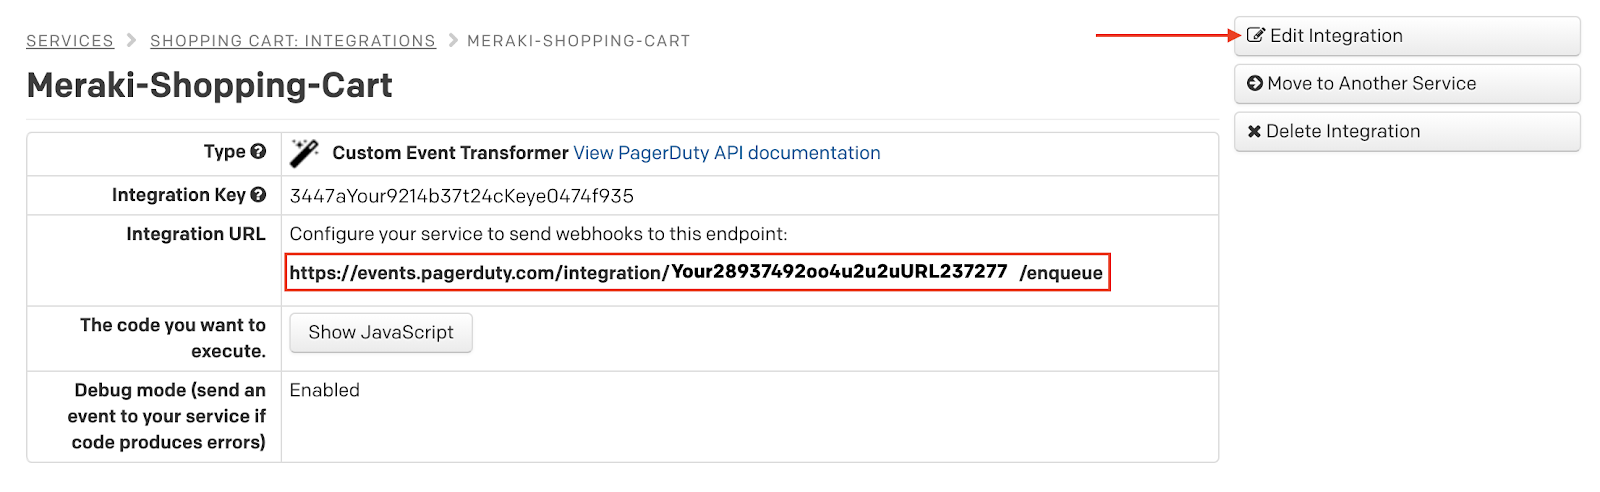Image resolution: width=1600 pixels, height=492 pixels.
Task: Click the Custom Event Transformer wand icon
Action: (x=304, y=153)
